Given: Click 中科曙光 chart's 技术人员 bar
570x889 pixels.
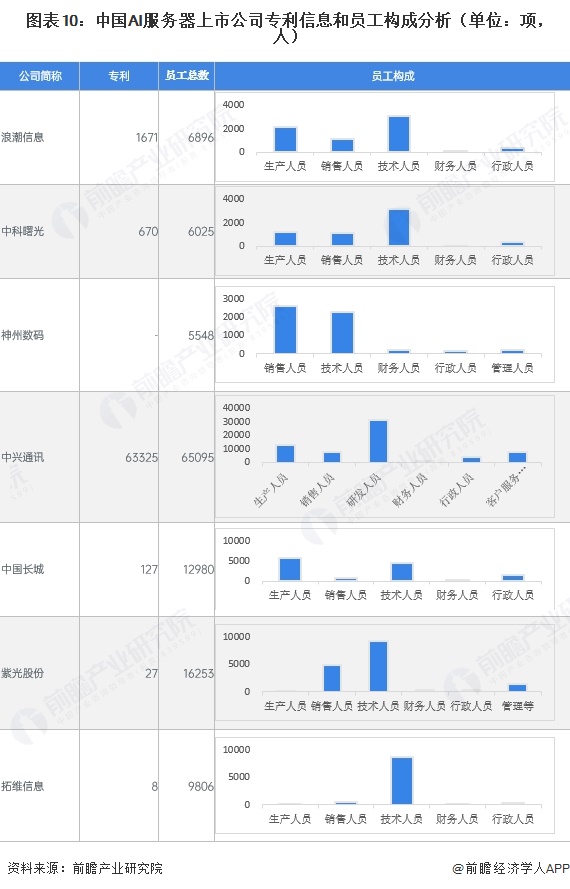Looking at the screenshot, I should pyautogui.click(x=399, y=228).
